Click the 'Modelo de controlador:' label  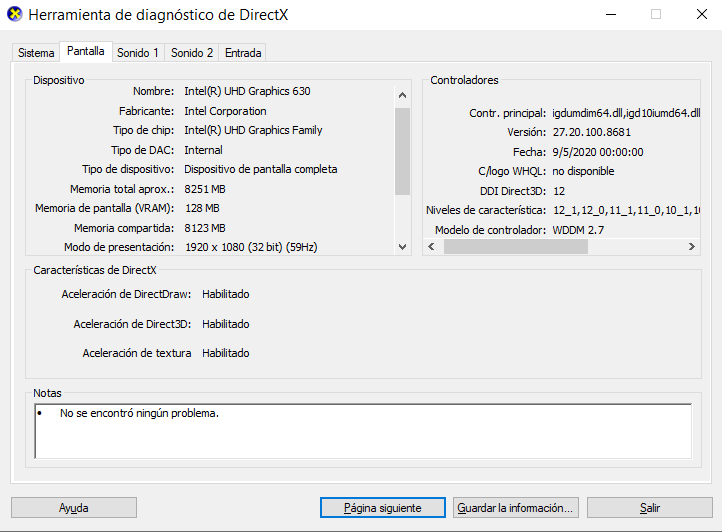coord(490,230)
